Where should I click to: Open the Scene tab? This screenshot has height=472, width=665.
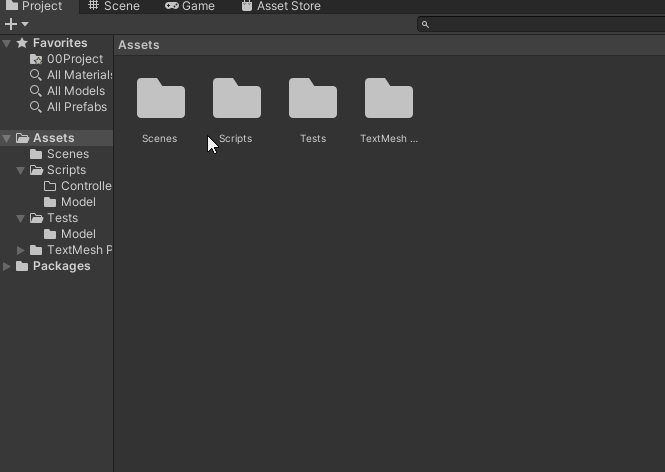point(114,6)
